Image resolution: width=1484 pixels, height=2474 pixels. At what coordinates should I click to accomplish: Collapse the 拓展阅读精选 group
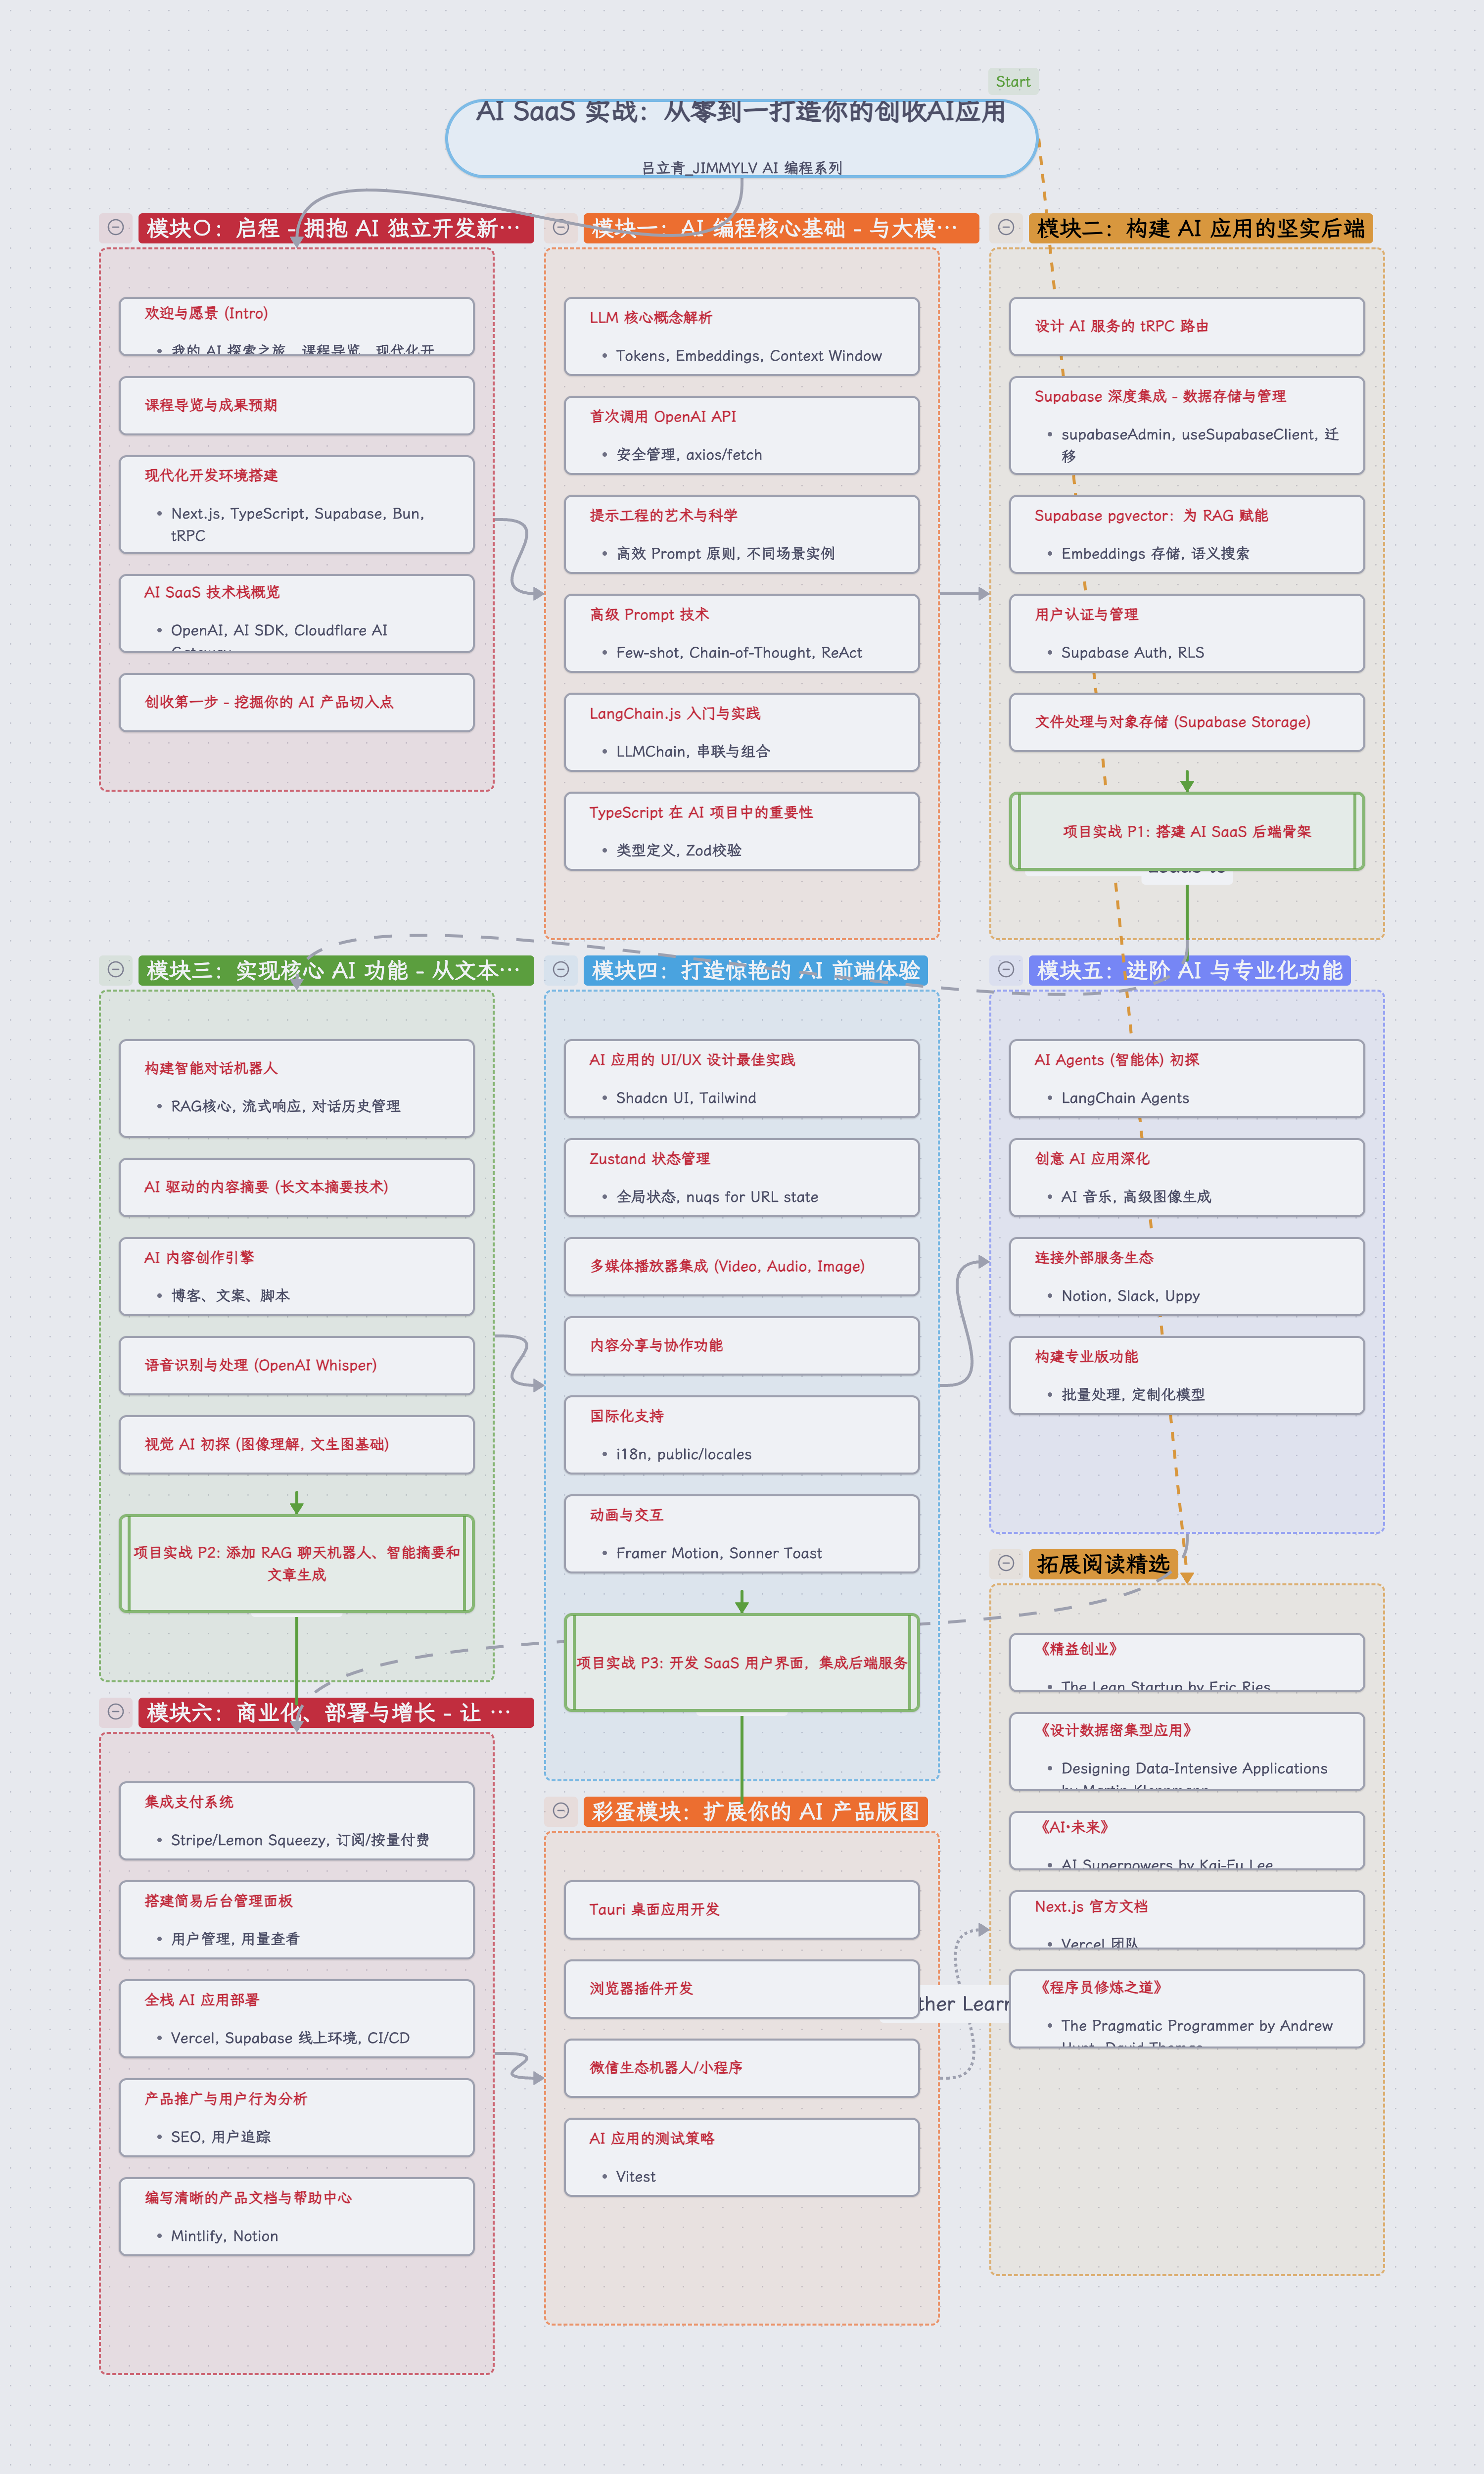[1006, 1564]
